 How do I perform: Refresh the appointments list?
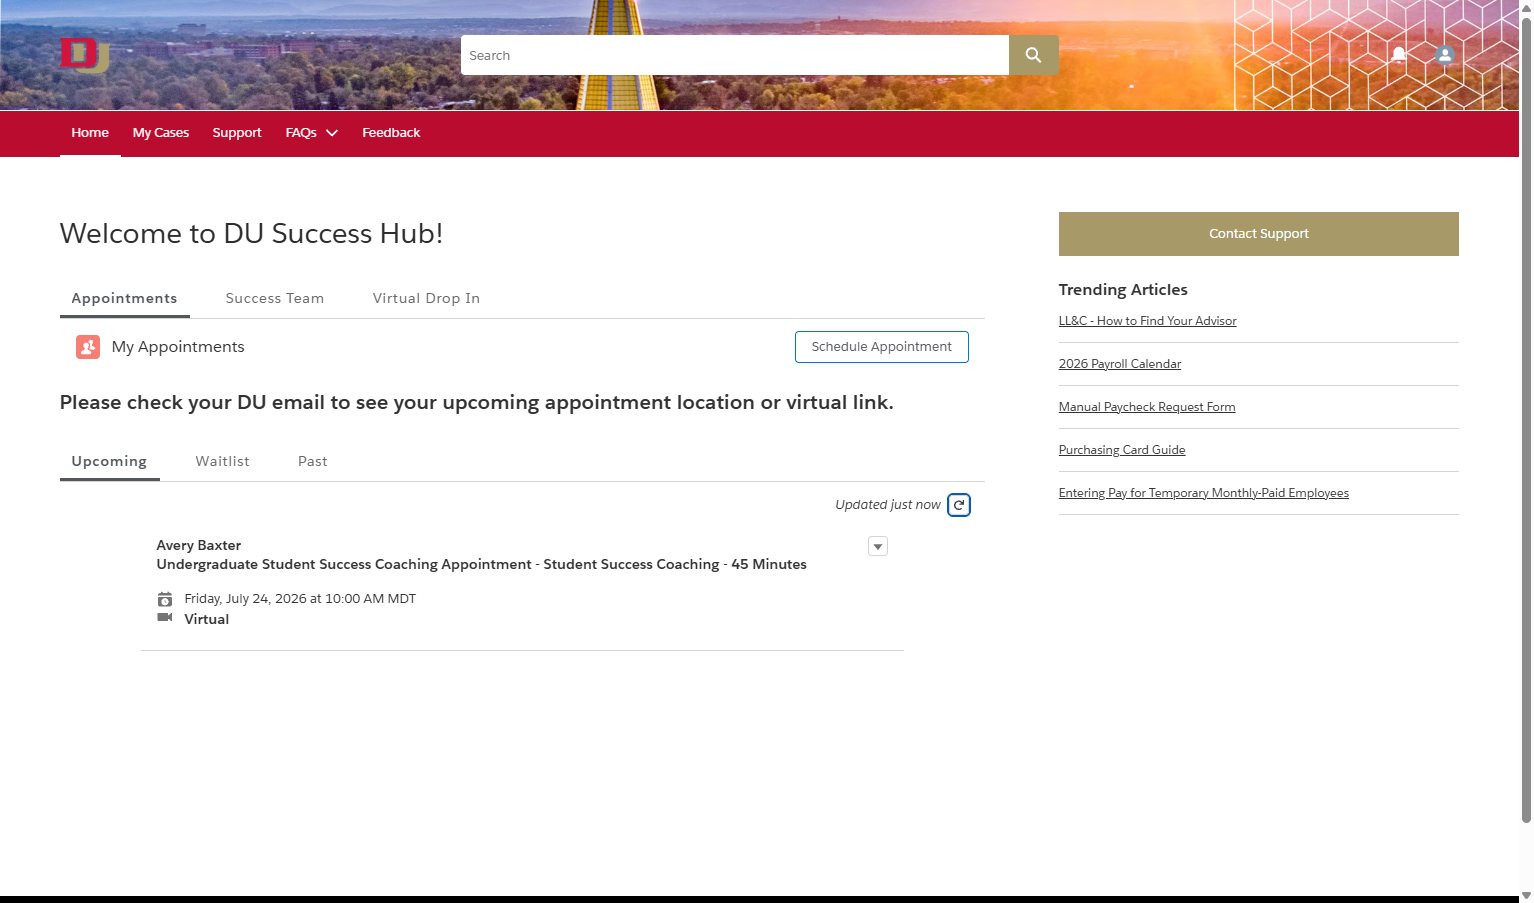tap(959, 505)
